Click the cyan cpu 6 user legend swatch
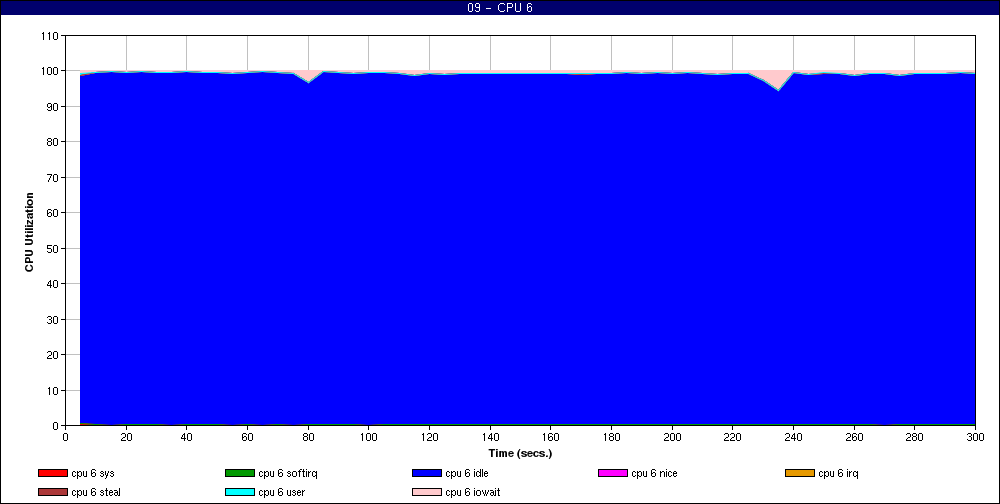This screenshot has width=1000, height=504. (x=240, y=493)
